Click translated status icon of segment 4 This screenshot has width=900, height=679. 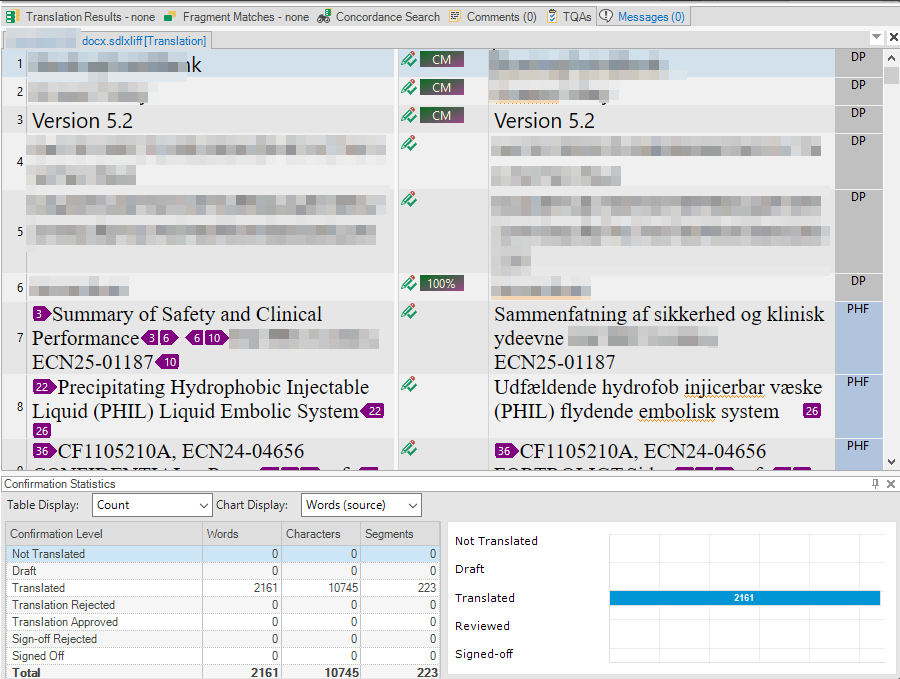pyautogui.click(x=409, y=143)
